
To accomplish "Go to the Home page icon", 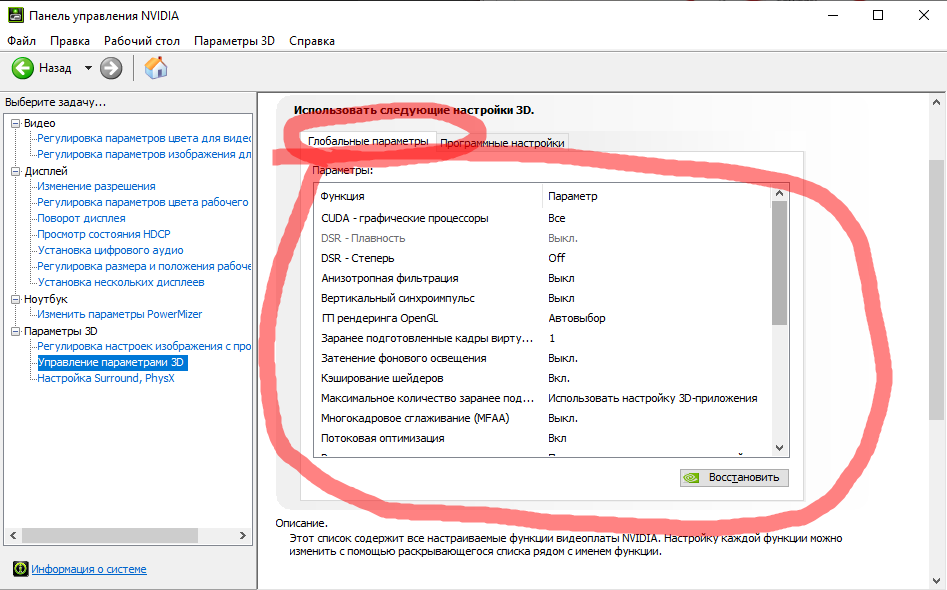I will coord(156,68).
